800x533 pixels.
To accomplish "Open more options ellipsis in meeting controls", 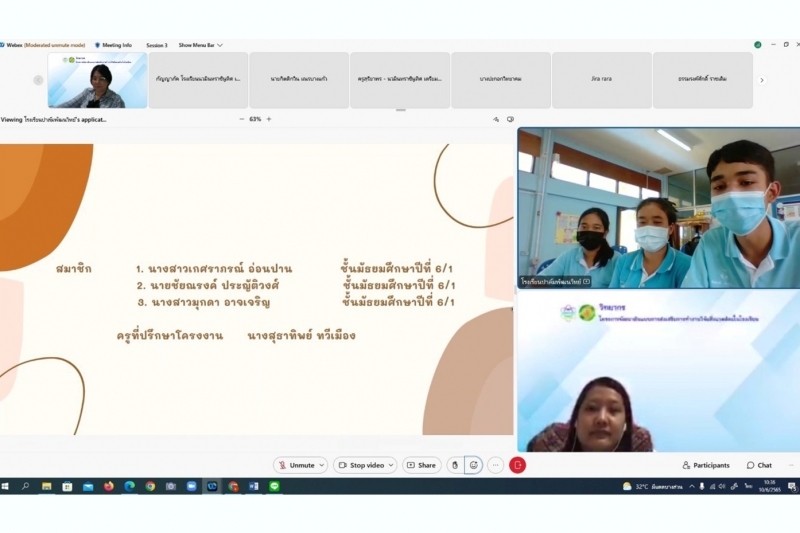I will (496, 465).
